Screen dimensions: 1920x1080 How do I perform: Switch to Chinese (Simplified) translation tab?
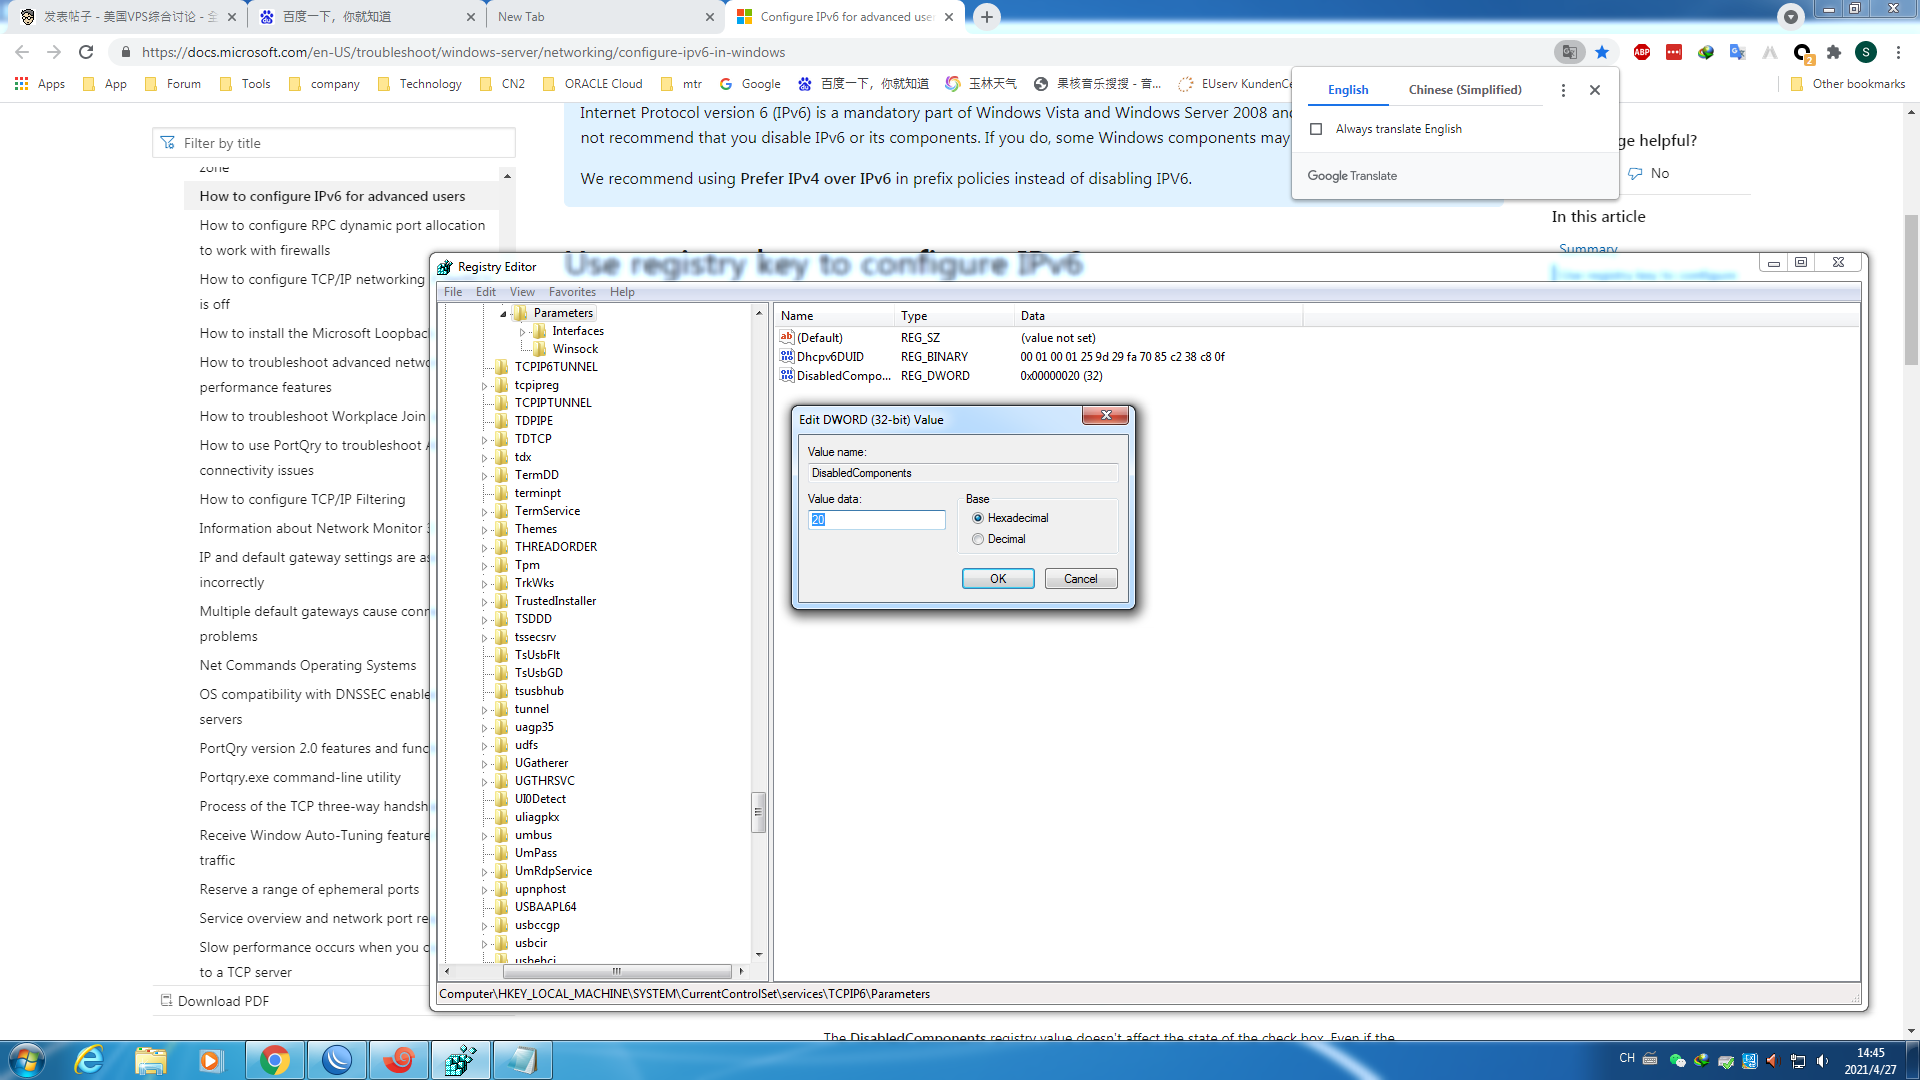tap(1464, 90)
